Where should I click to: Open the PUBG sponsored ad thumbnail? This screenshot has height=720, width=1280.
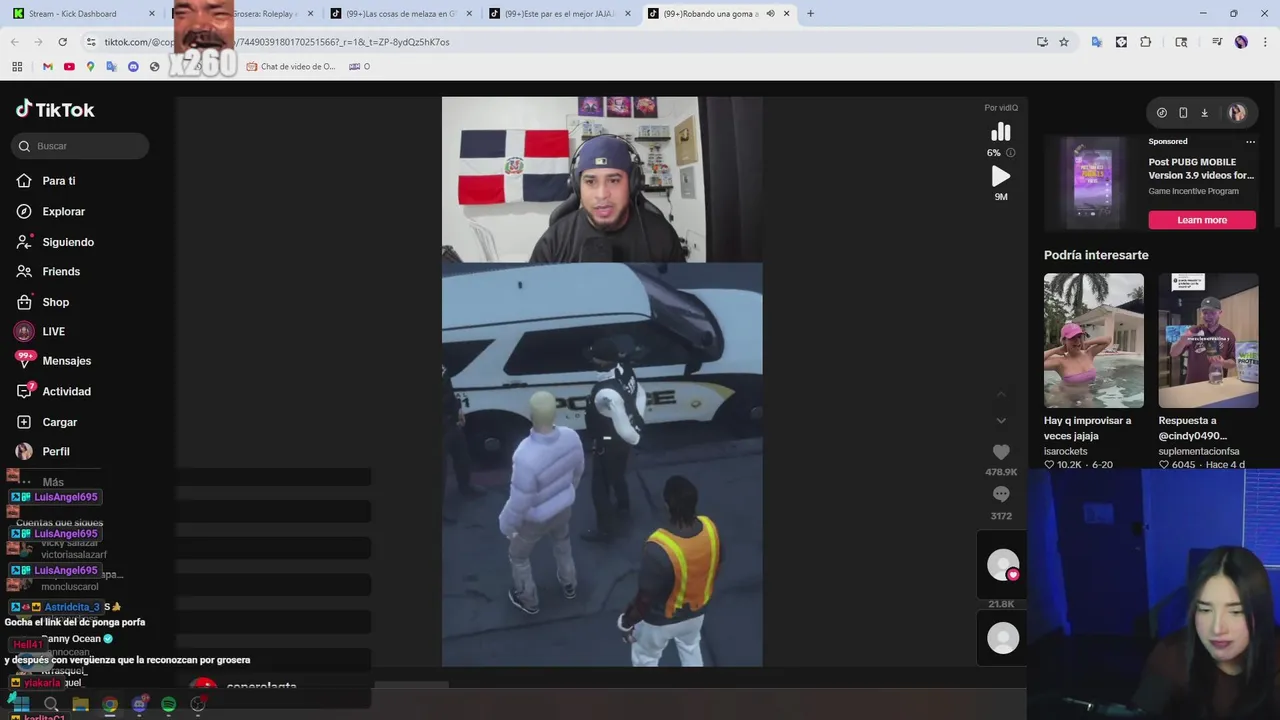pyautogui.click(x=1092, y=184)
